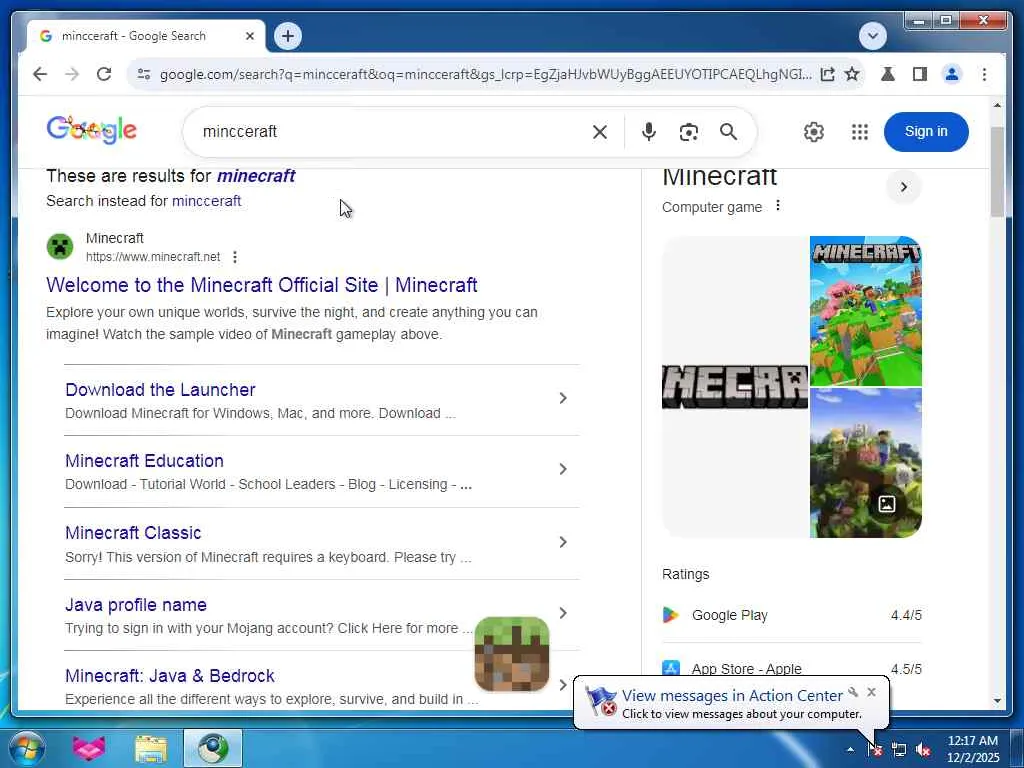1024x768 pixels.
Task: Open a new browser tab
Action: point(288,36)
